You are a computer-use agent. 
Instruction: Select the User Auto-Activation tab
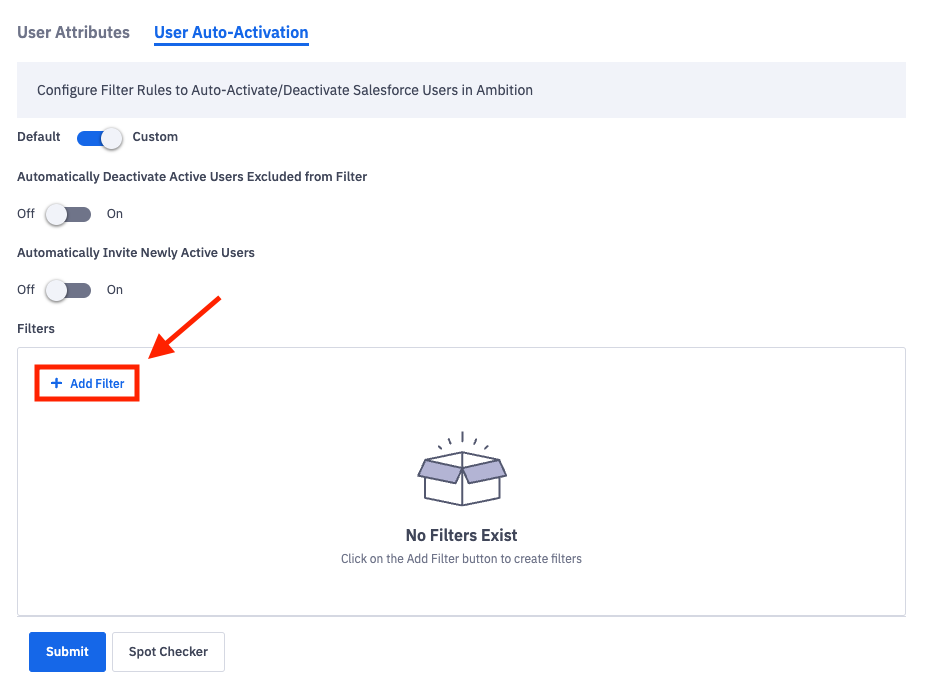click(x=231, y=32)
